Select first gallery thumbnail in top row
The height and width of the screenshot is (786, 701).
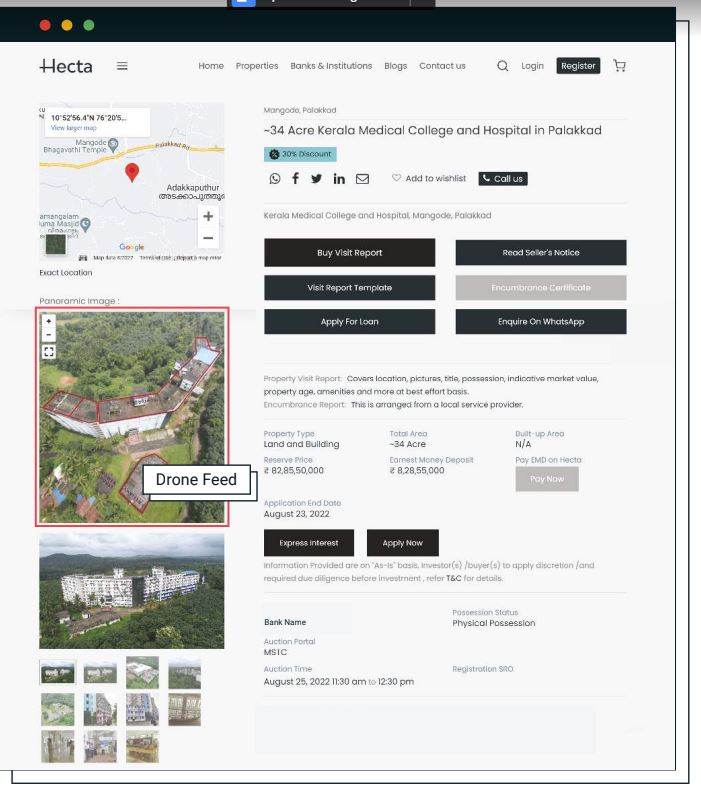tap(58, 672)
